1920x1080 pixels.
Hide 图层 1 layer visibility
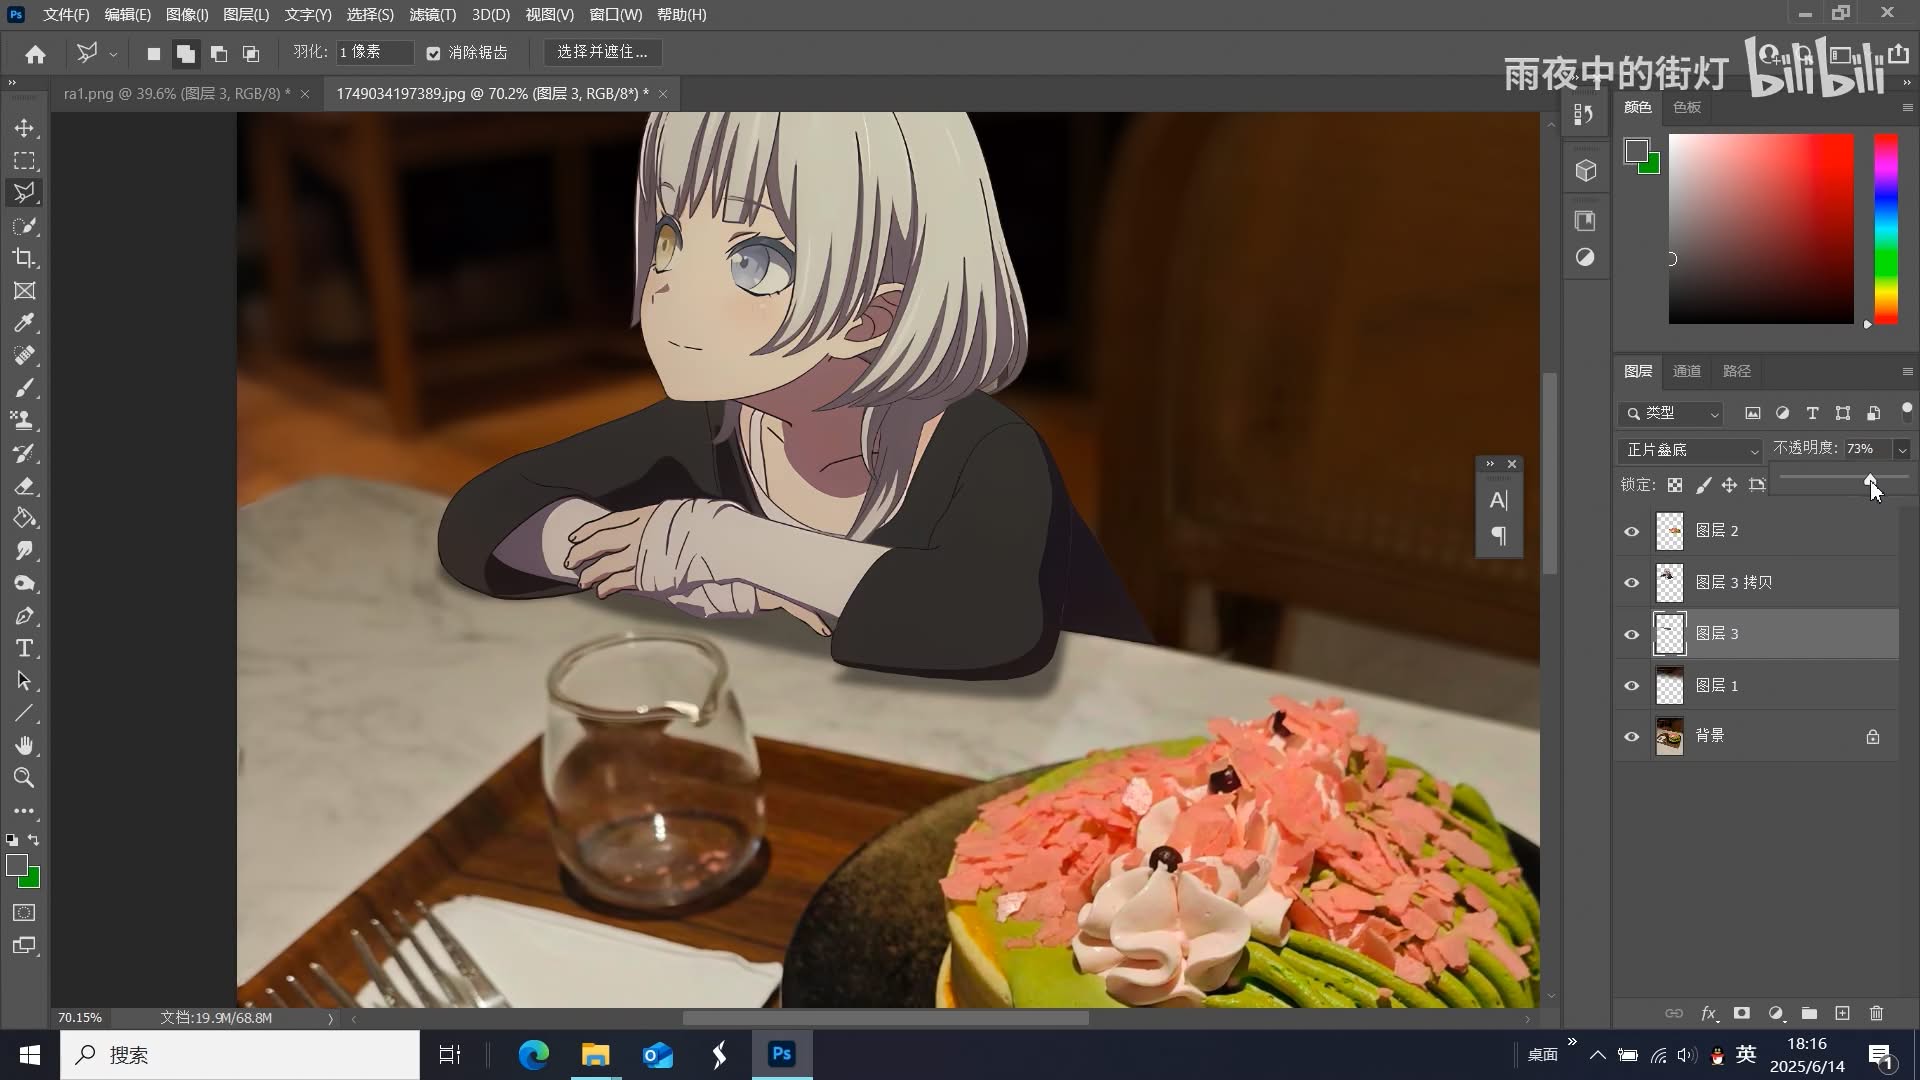[1632, 686]
